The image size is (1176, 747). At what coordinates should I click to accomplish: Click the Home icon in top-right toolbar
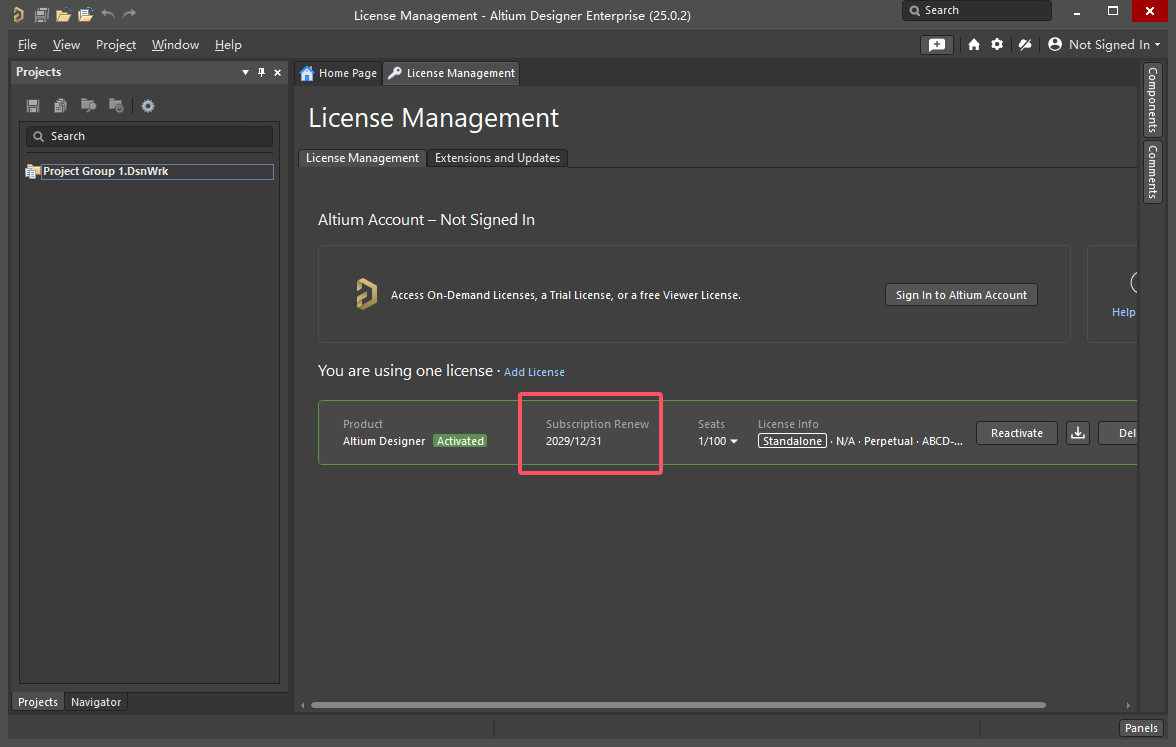[x=974, y=45]
